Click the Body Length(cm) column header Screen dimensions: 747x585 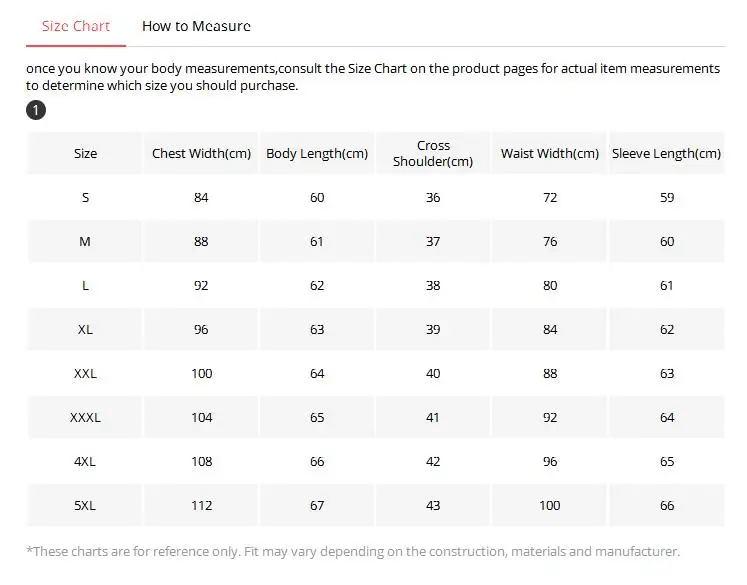[317, 153]
